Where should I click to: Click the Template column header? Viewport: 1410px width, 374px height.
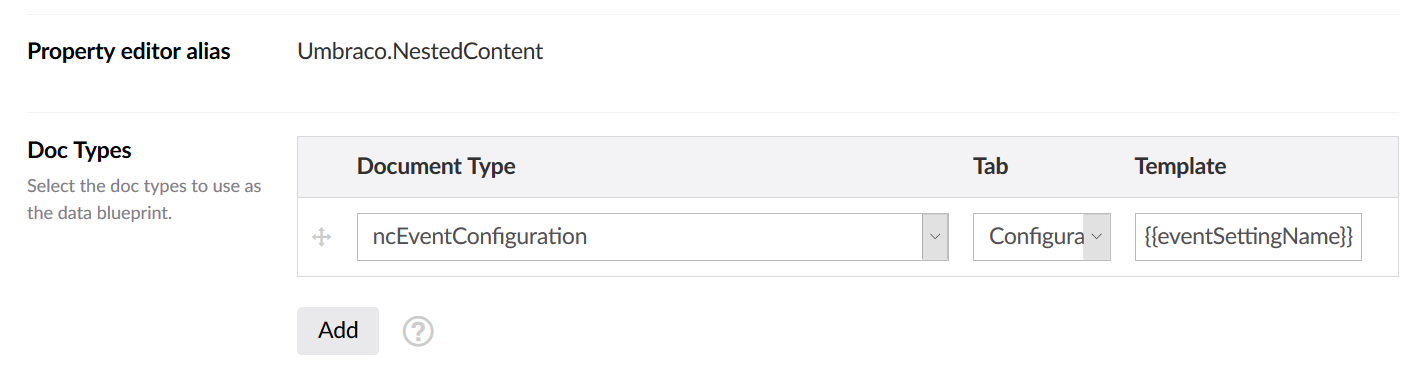1180,167
